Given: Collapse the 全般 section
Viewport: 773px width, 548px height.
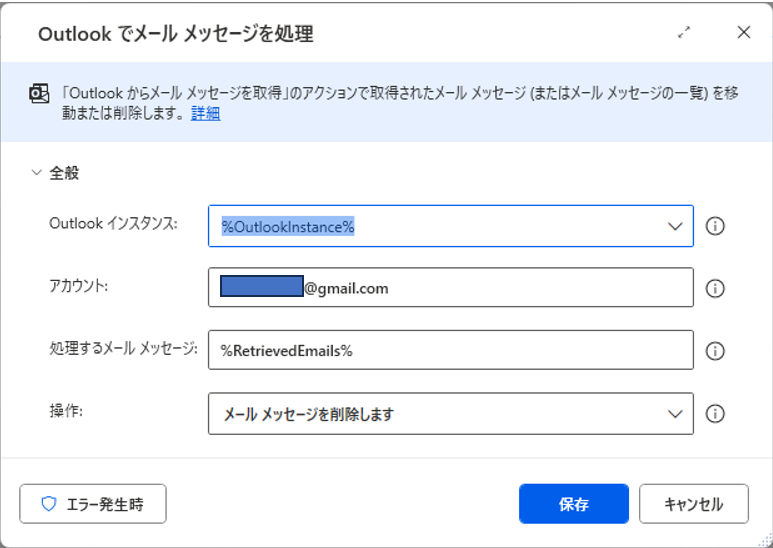Looking at the screenshot, I should click(x=36, y=172).
